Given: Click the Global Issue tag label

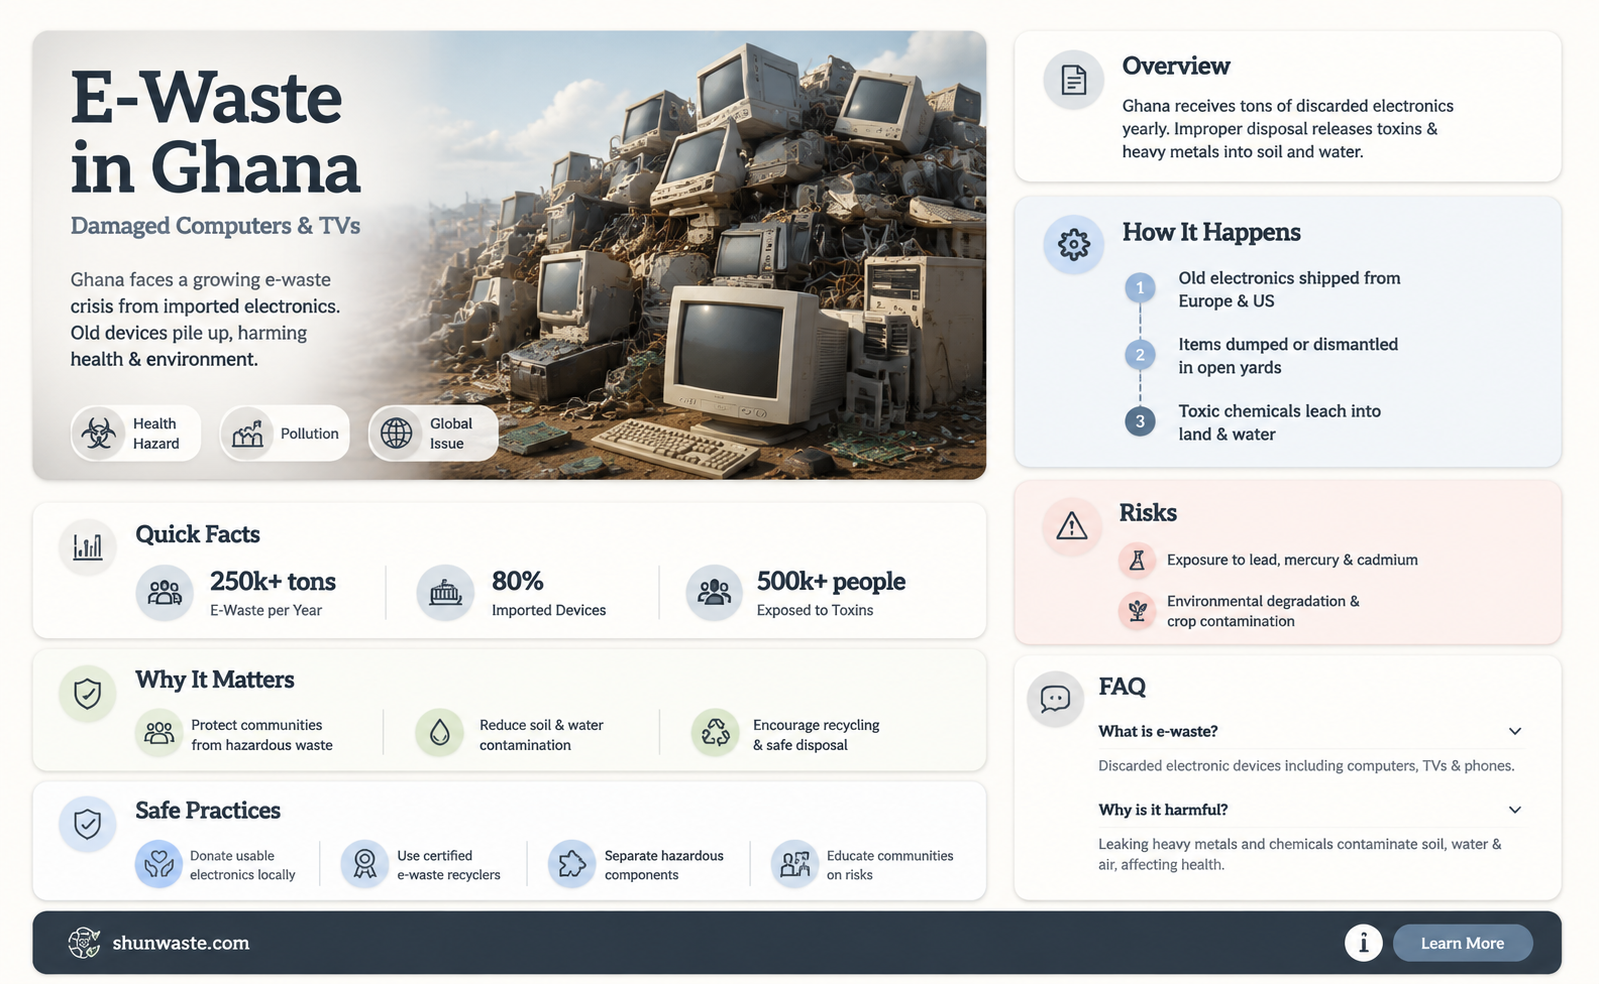Looking at the screenshot, I should [x=451, y=433].
